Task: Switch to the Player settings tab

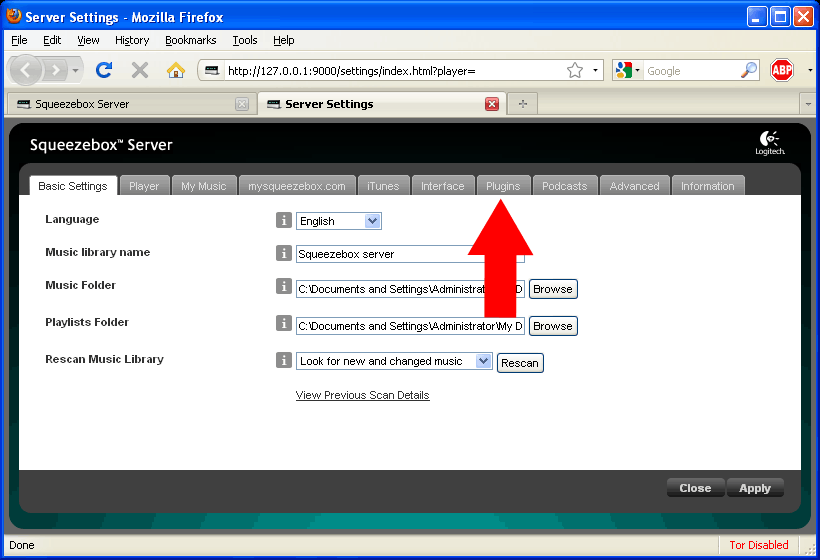Action: click(144, 186)
